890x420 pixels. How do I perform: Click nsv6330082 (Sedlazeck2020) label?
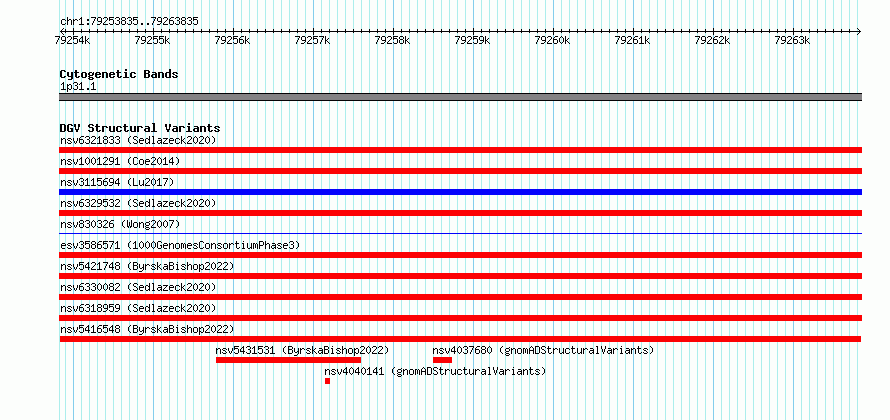(x=138, y=287)
